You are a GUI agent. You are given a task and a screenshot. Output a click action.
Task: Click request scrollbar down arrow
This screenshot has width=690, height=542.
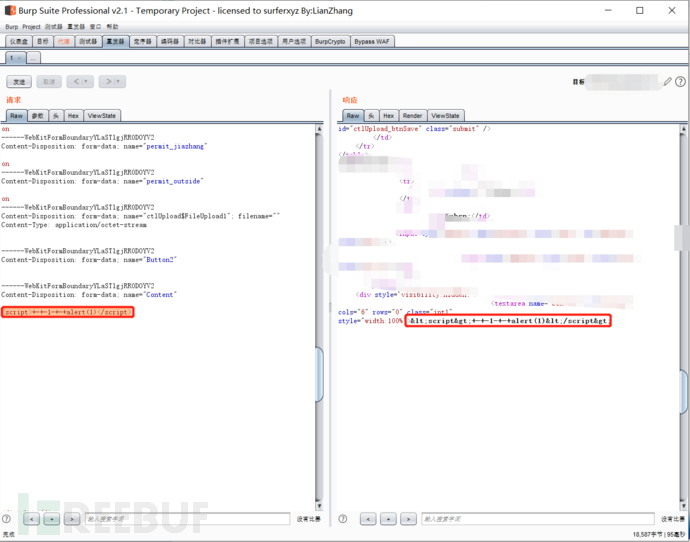tap(319, 506)
